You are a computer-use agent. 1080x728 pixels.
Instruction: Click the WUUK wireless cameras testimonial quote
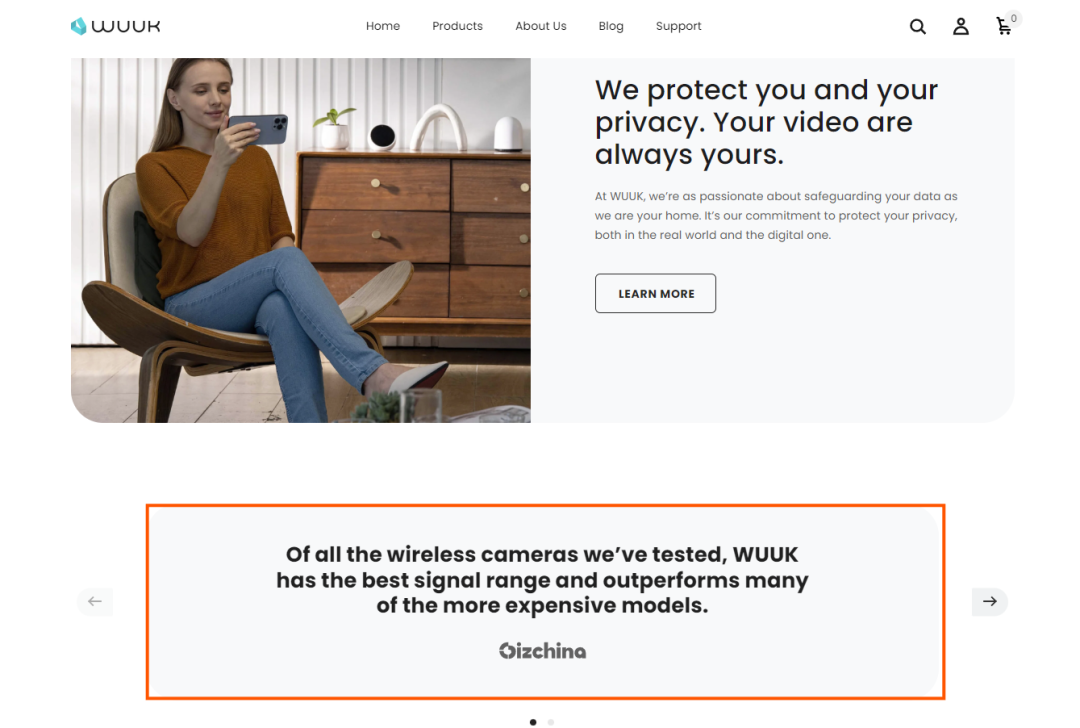pyautogui.click(x=542, y=580)
